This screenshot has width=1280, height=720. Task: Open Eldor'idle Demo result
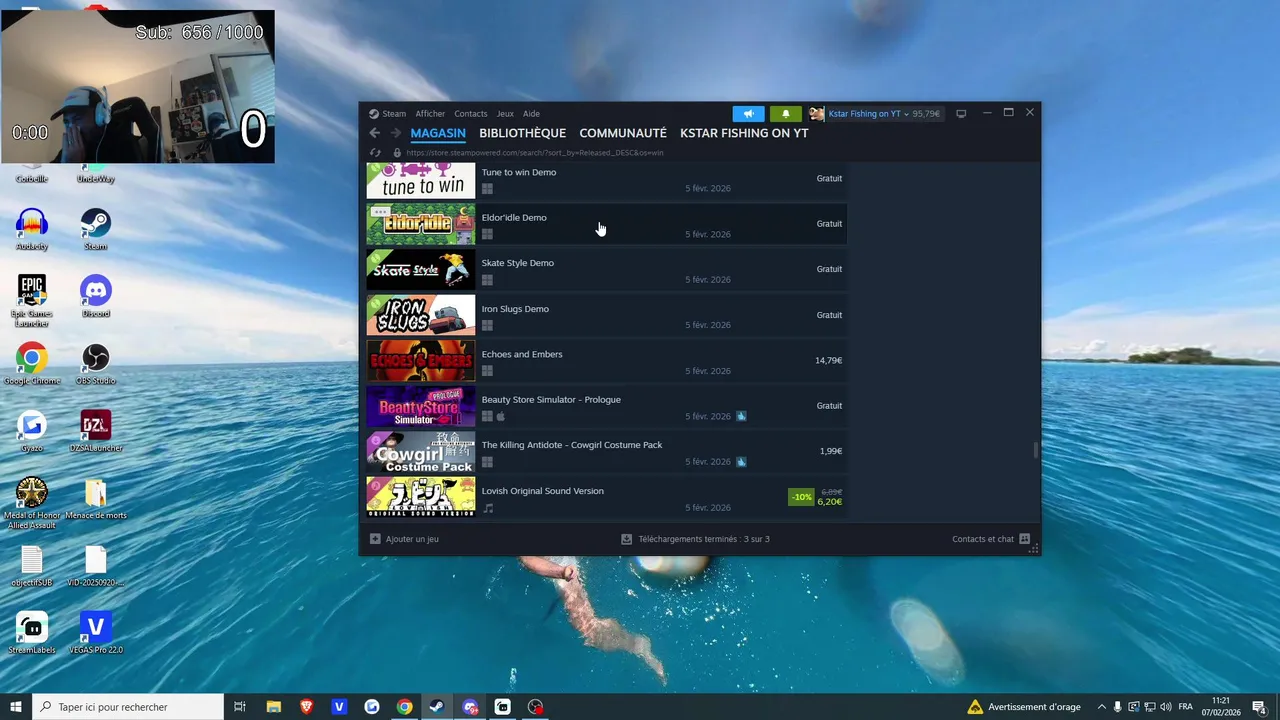[606, 225]
